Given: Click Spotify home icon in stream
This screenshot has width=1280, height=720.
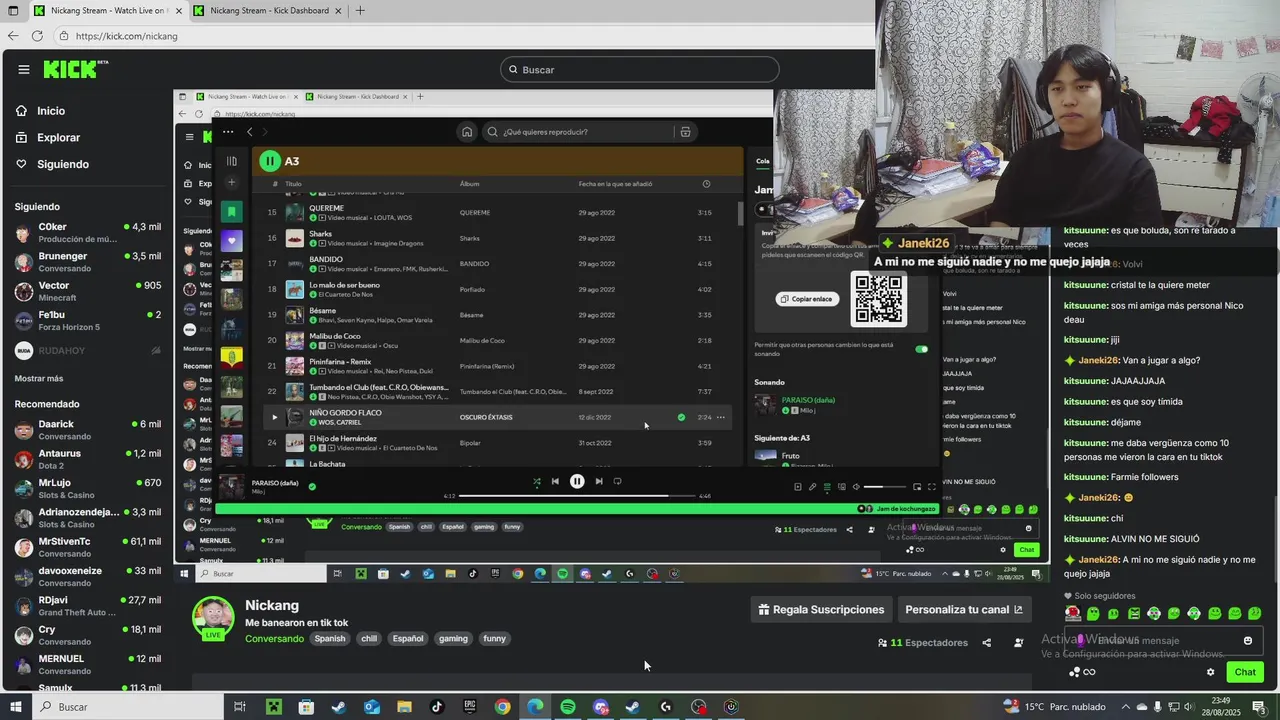Looking at the screenshot, I should [x=467, y=132].
